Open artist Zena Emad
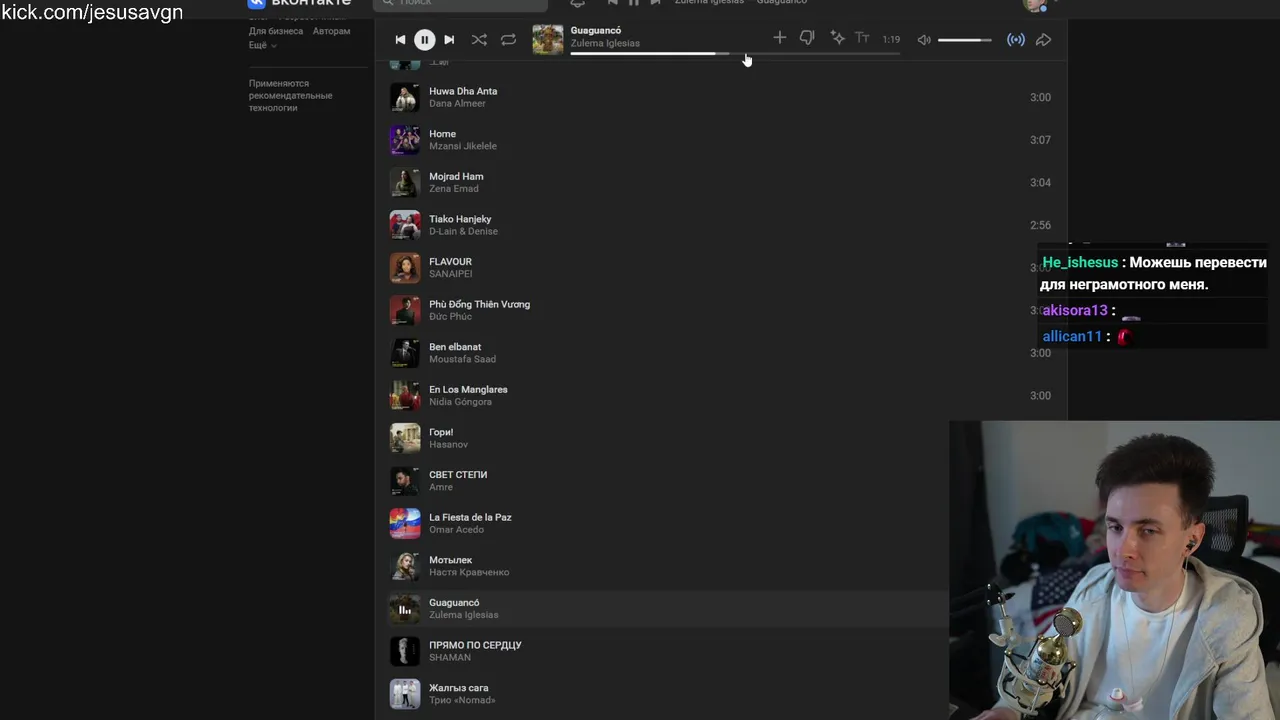Viewport: 1280px width, 720px height. coord(454,188)
